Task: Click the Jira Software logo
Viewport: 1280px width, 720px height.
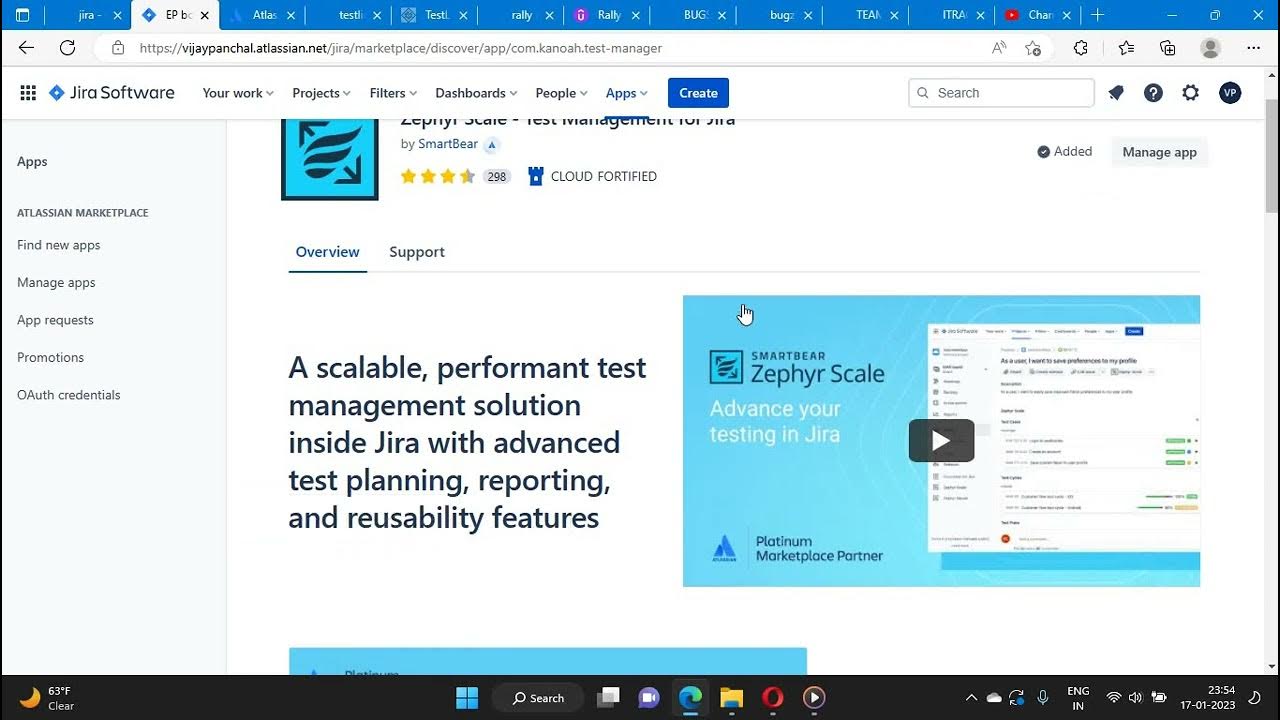Action: coord(112,93)
